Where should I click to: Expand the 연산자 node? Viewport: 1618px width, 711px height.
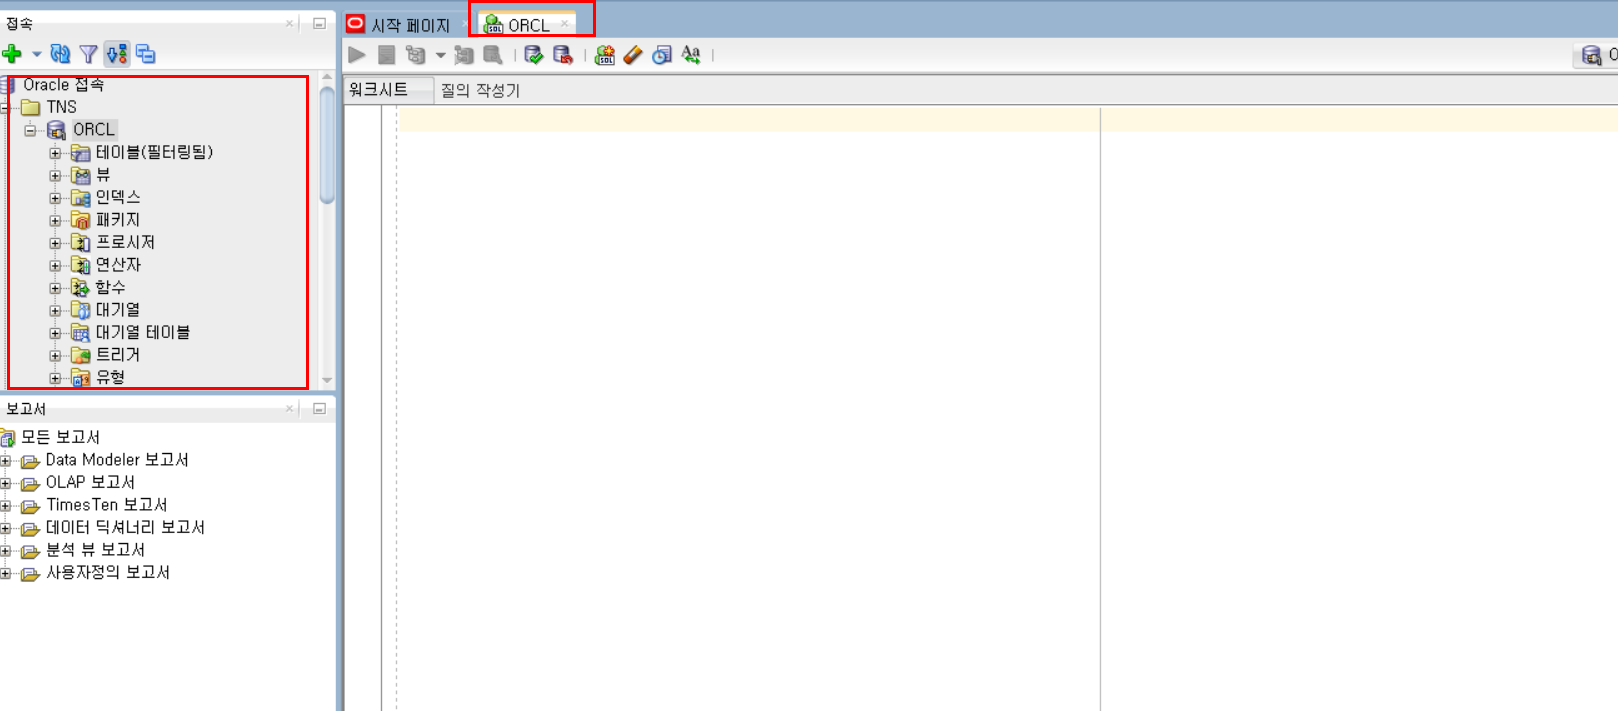point(55,266)
